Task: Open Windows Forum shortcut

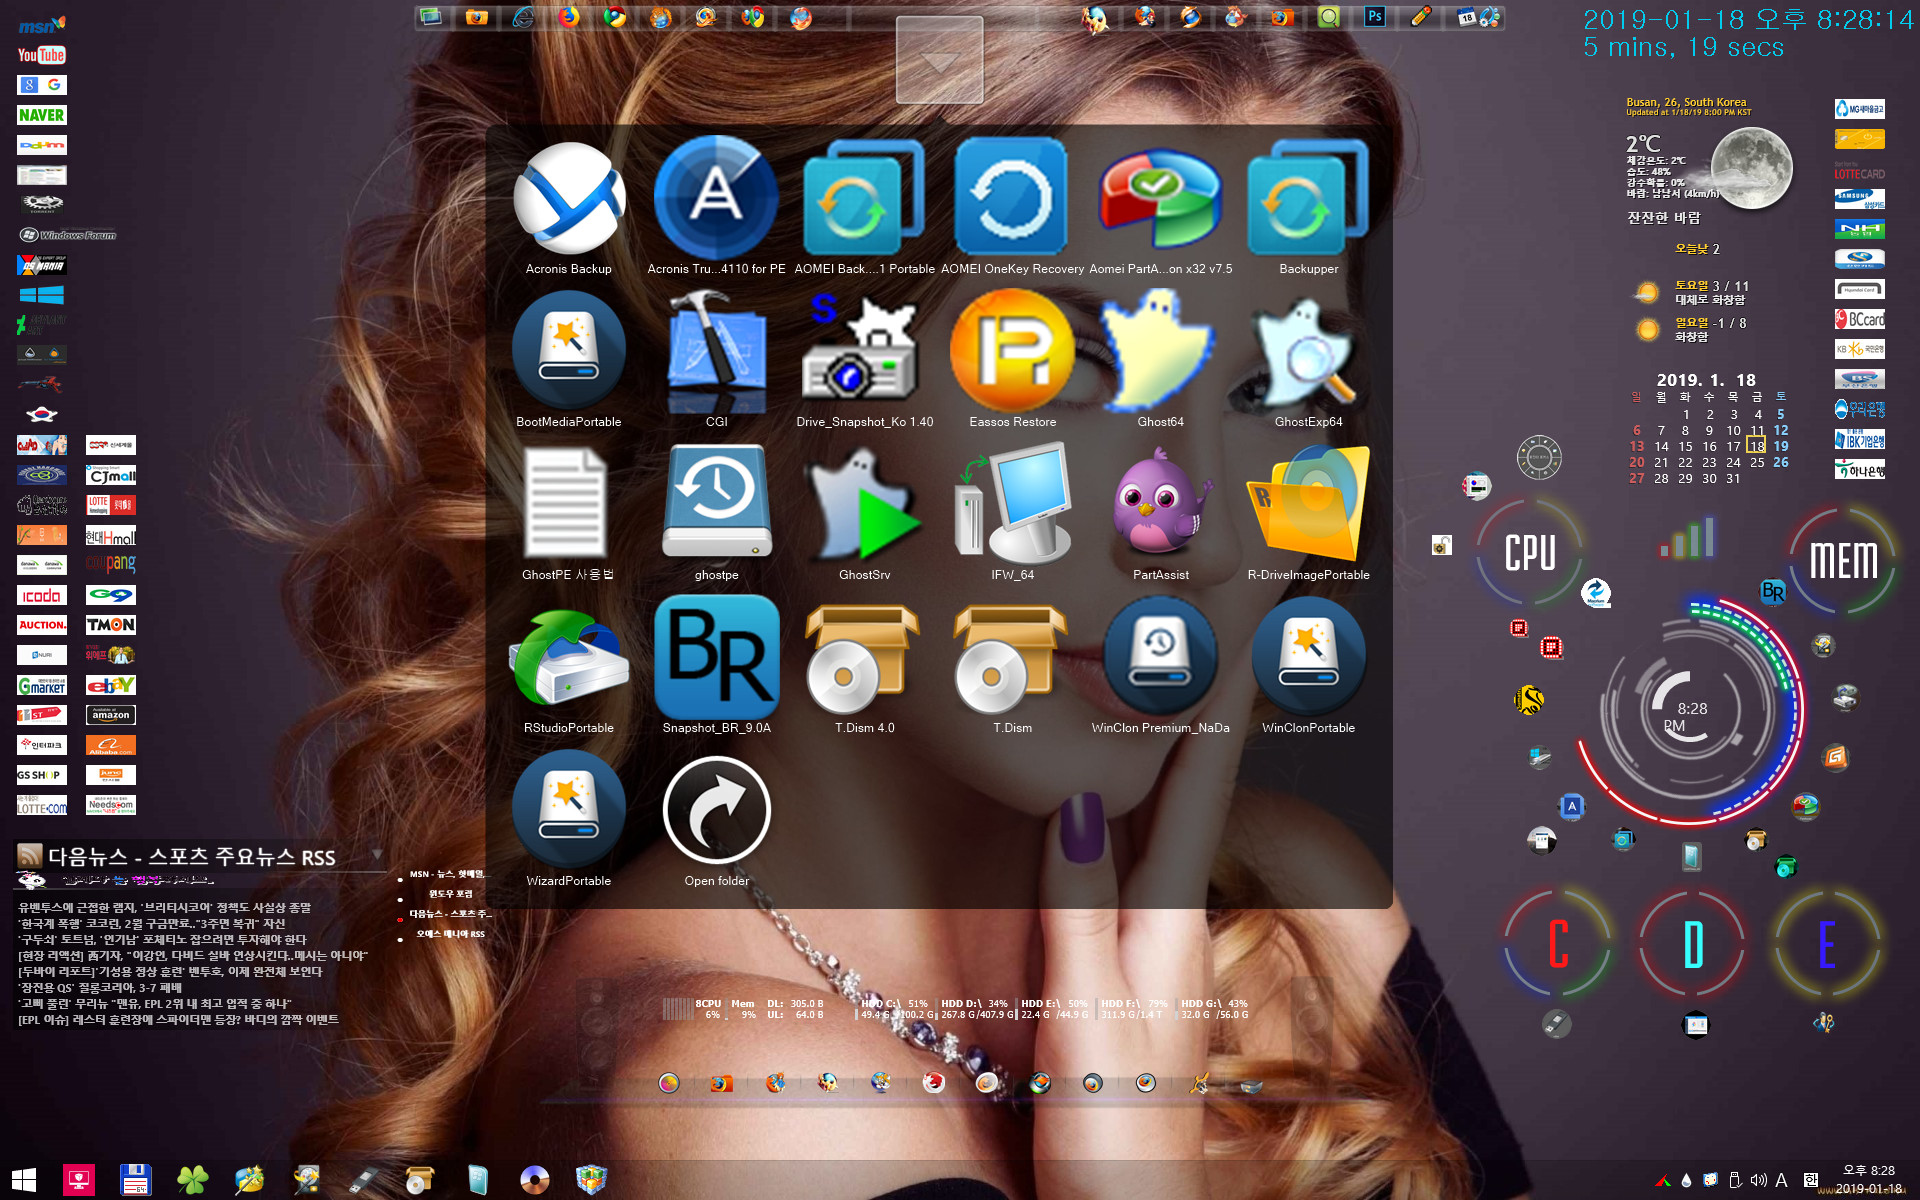Action: tap(68, 235)
